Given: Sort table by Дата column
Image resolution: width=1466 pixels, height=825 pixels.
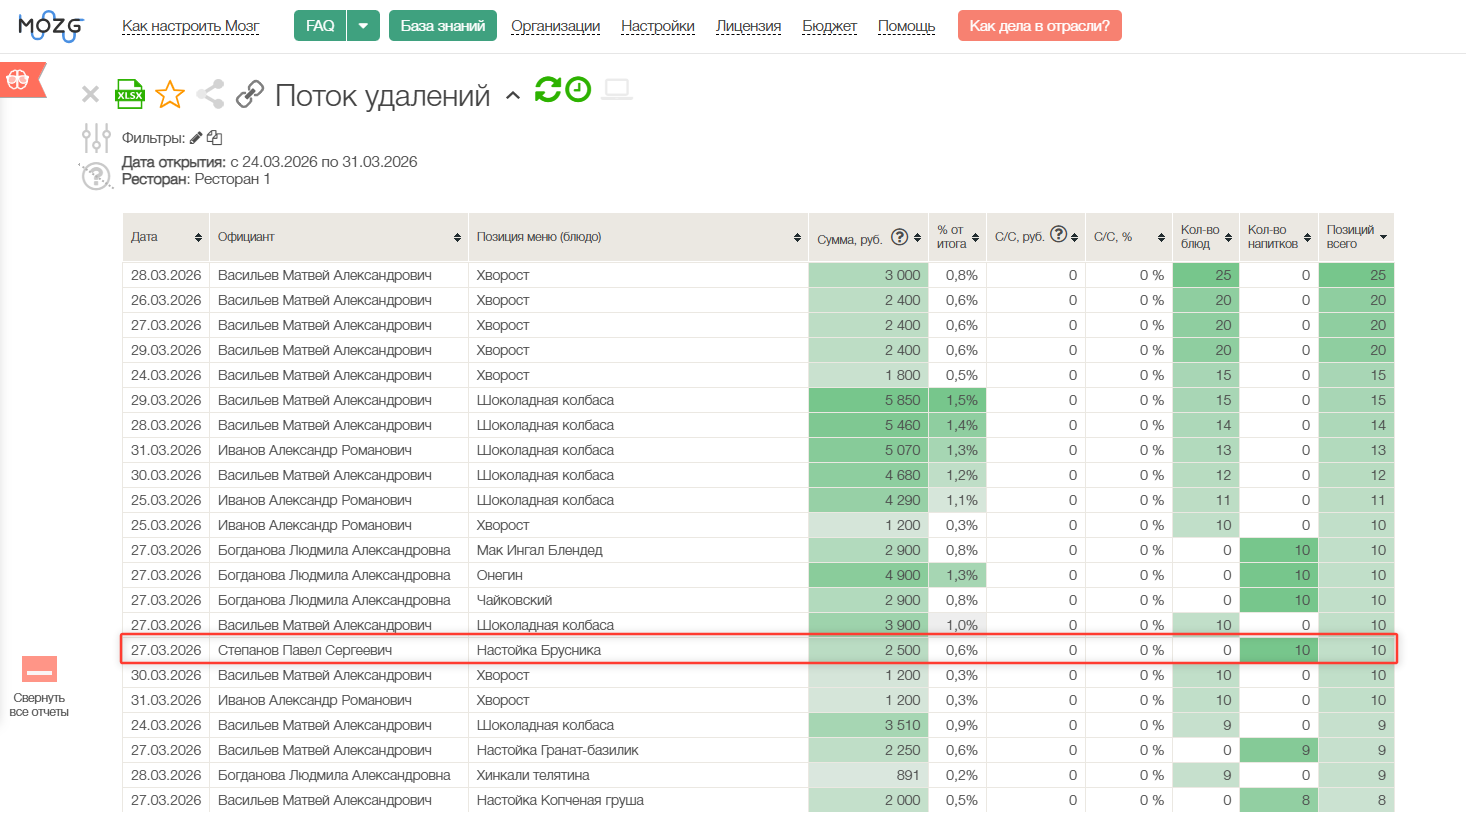Looking at the screenshot, I should (x=166, y=237).
